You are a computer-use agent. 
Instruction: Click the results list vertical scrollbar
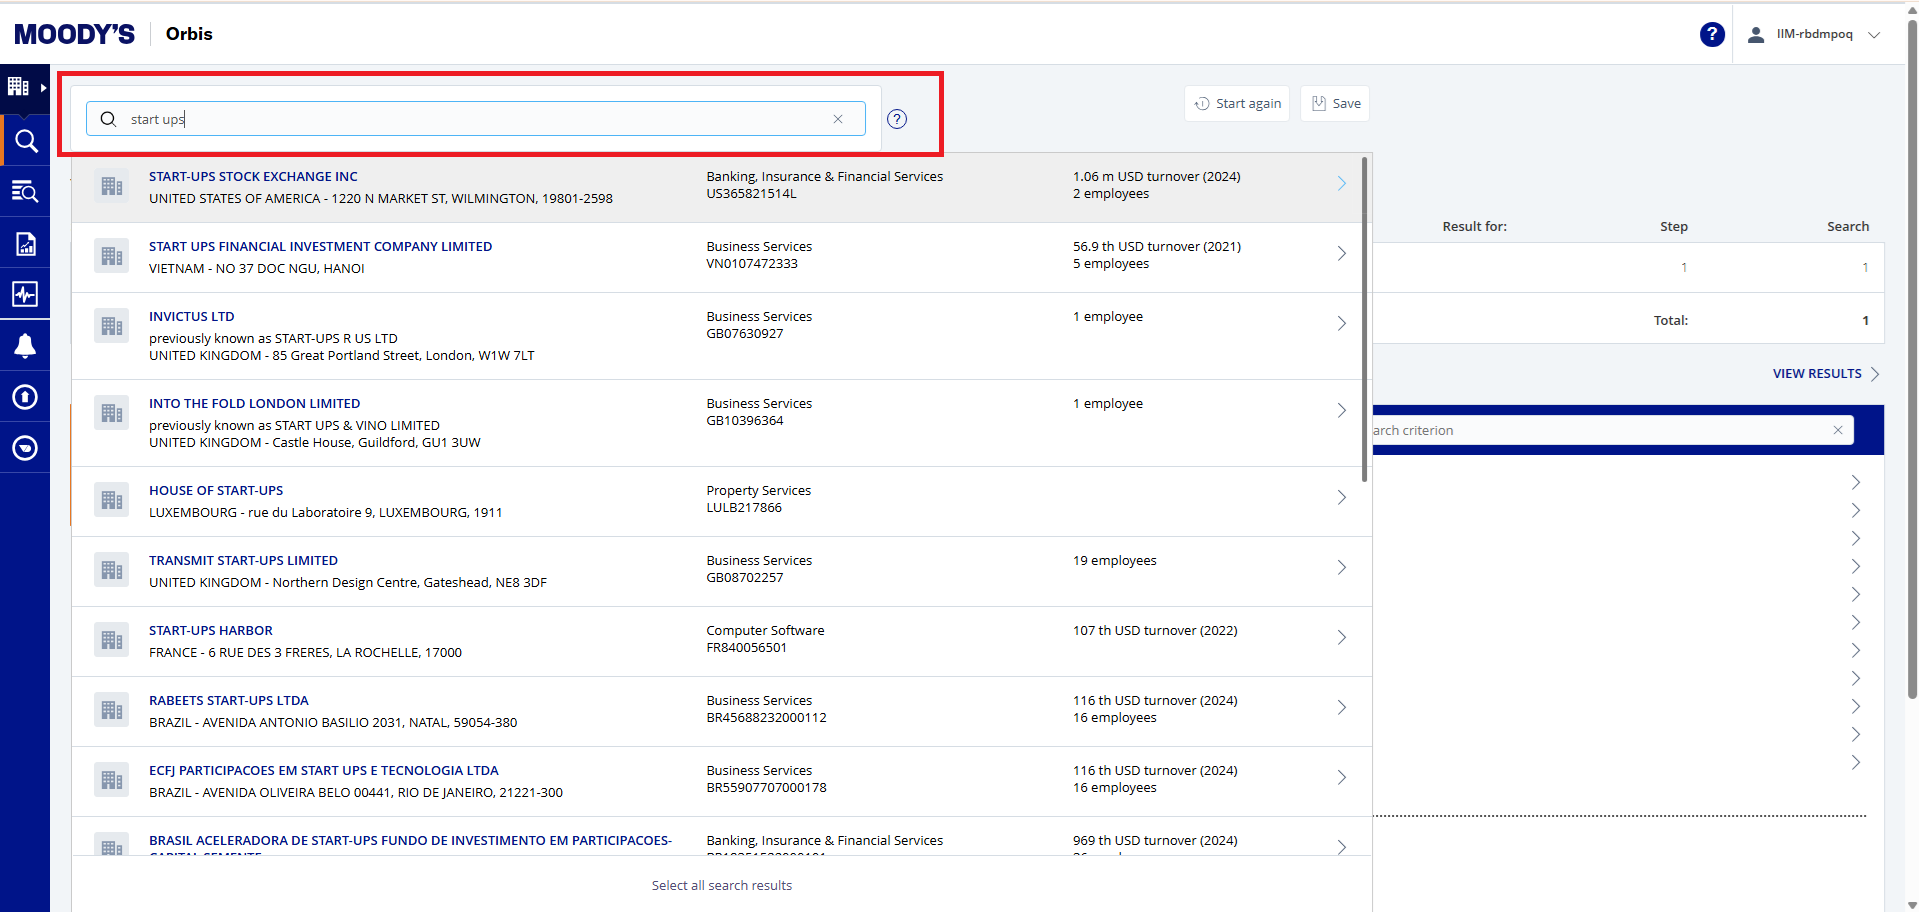click(1364, 320)
